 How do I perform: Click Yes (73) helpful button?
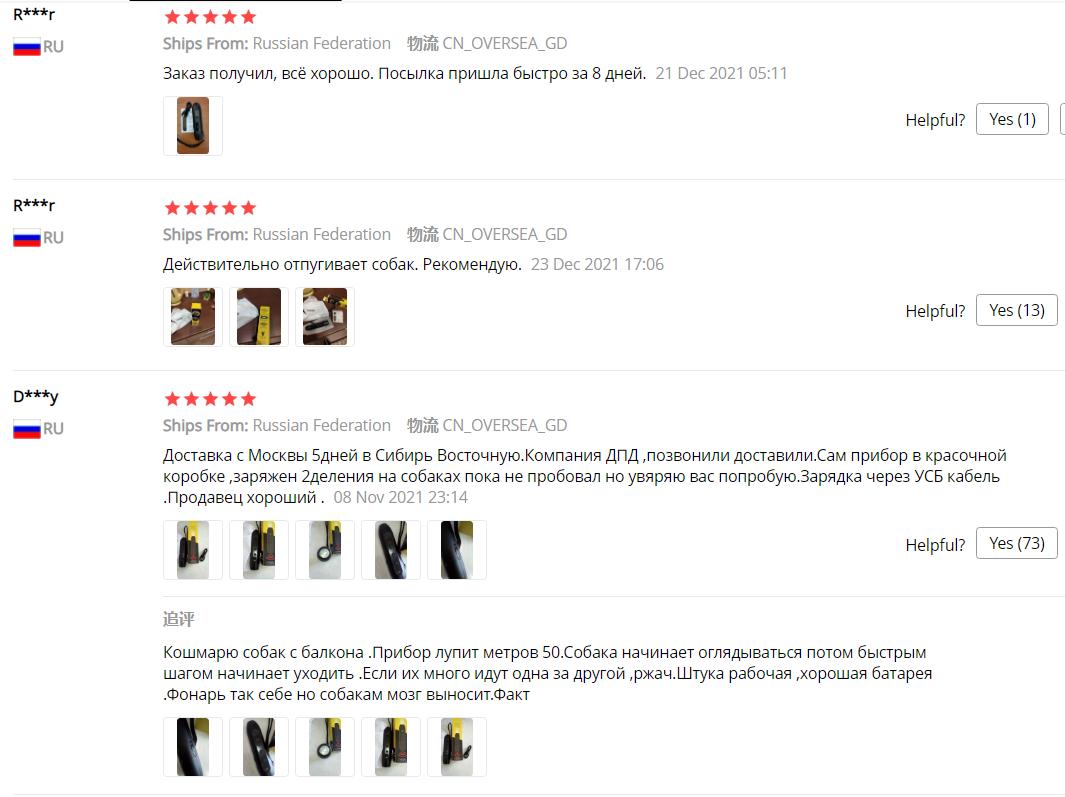1017,544
